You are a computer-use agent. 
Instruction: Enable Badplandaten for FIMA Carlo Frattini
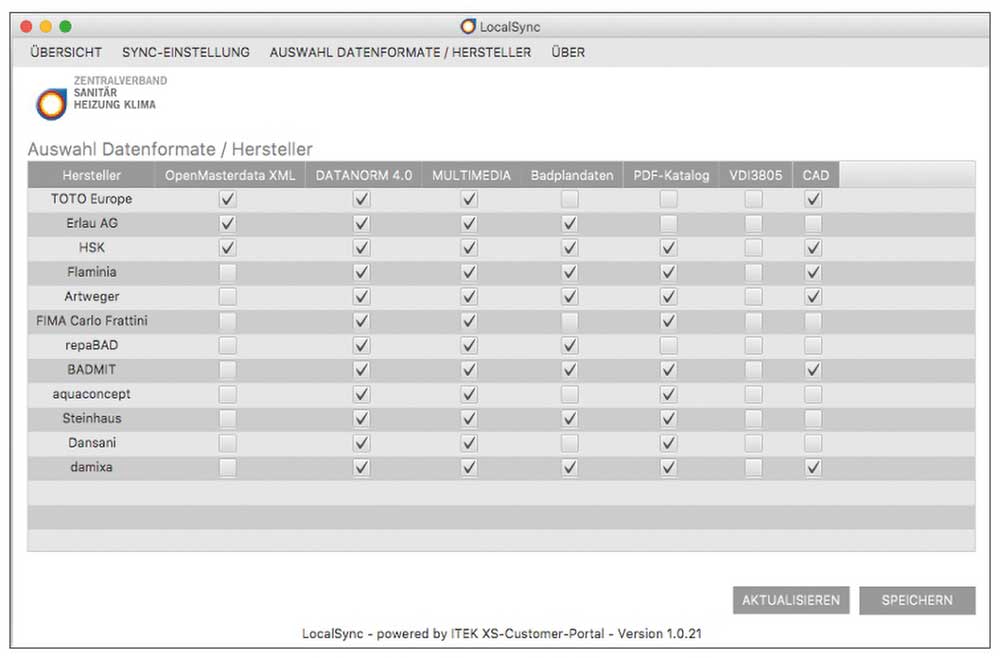(570, 321)
